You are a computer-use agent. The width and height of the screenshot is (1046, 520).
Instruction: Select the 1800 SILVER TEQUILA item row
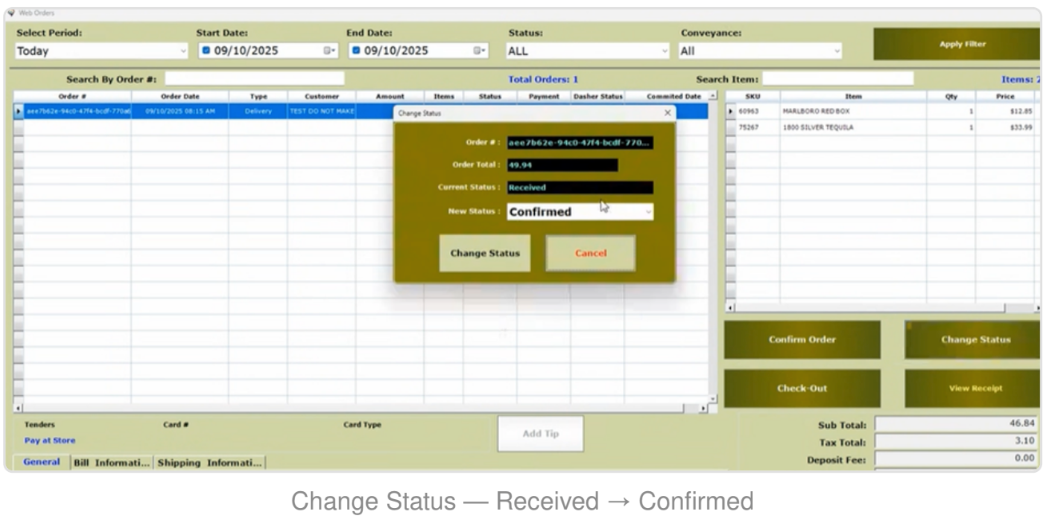(884, 127)
